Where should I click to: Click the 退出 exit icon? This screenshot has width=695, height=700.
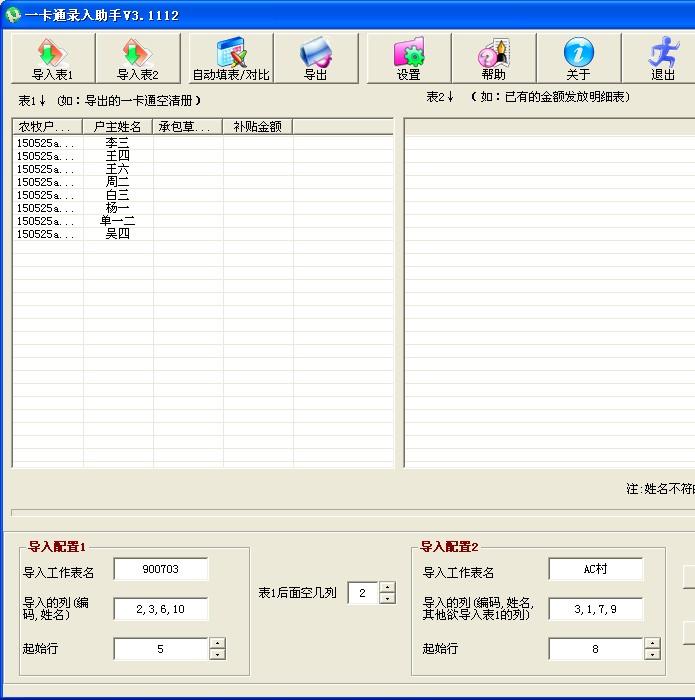pyautogui.click(x=662, y=58)
